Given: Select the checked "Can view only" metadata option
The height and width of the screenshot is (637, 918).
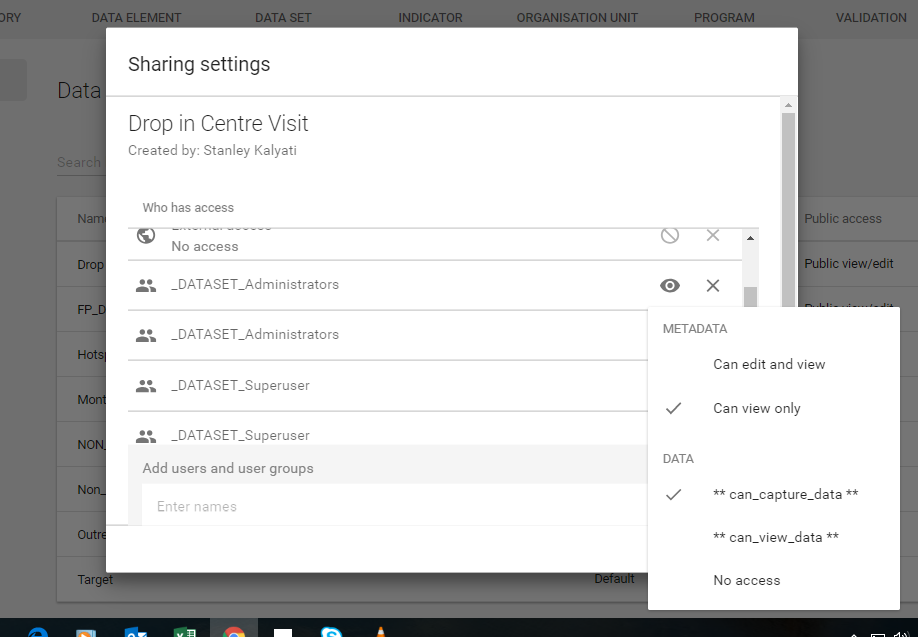Looking at the screenshot, I should (x=756, y=408).
